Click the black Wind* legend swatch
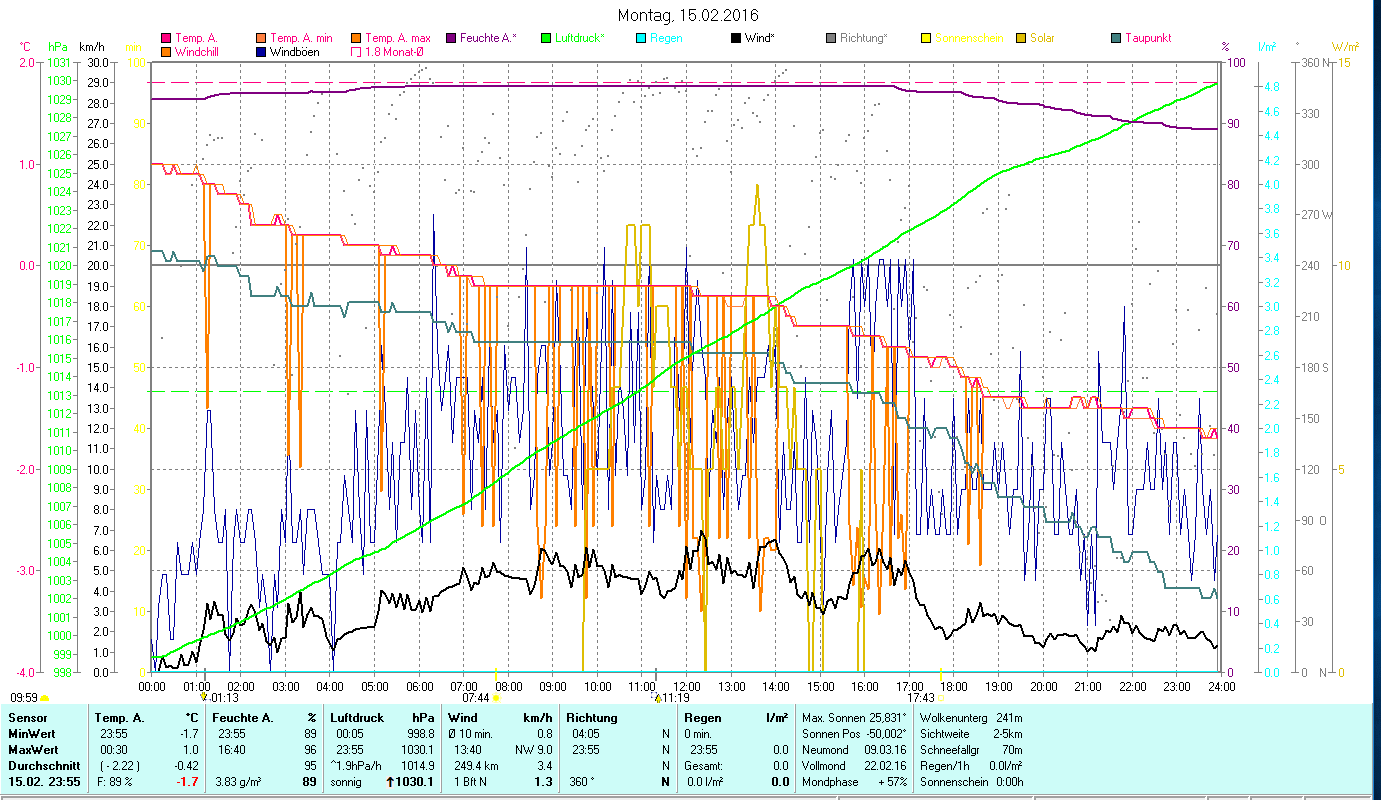The height and width of the screenshot is (800, 1381). click(x=737, y=38)
